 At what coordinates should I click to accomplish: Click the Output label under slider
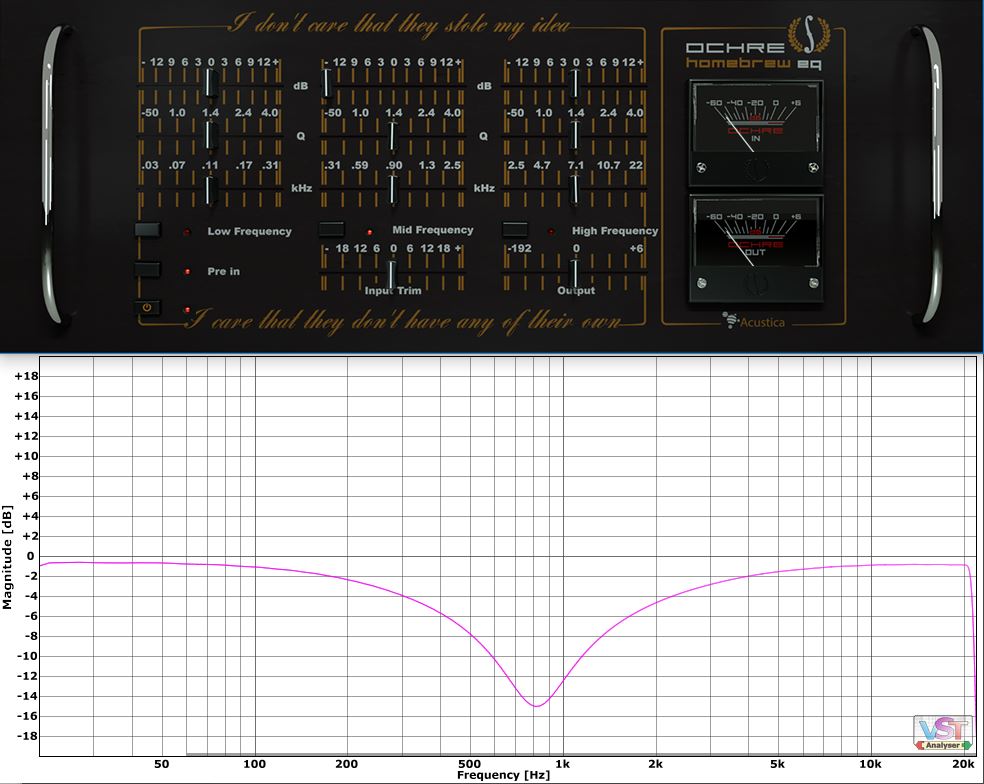(576, 290)
